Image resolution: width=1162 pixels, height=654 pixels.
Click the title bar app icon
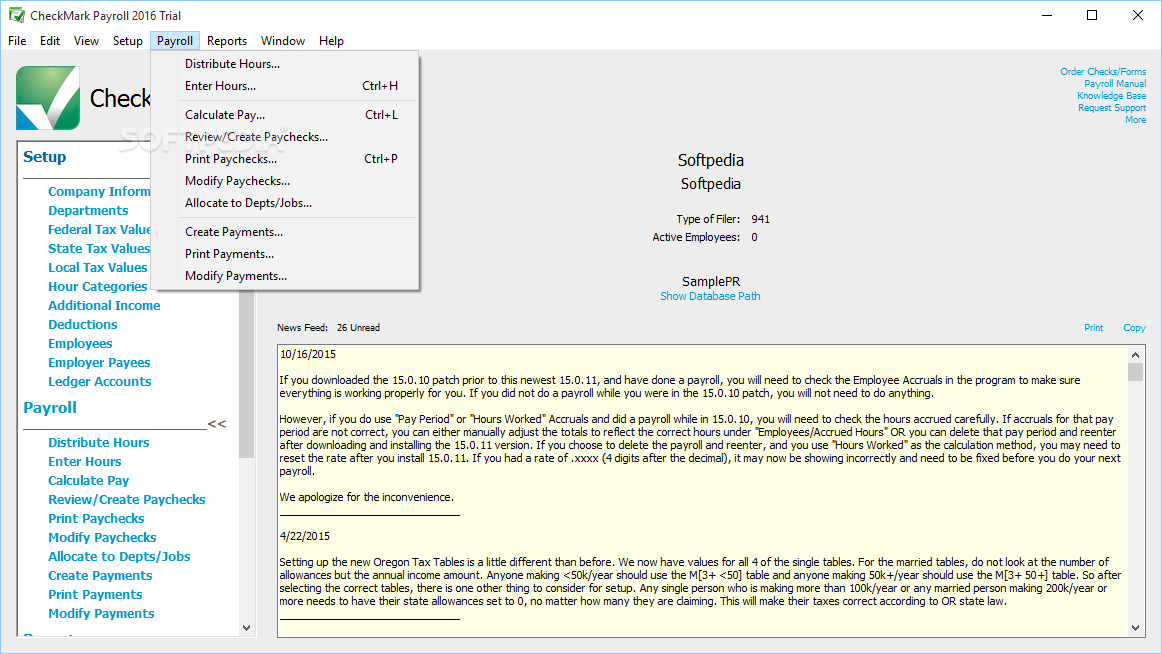pyautogui.click(x=16, y=15)
